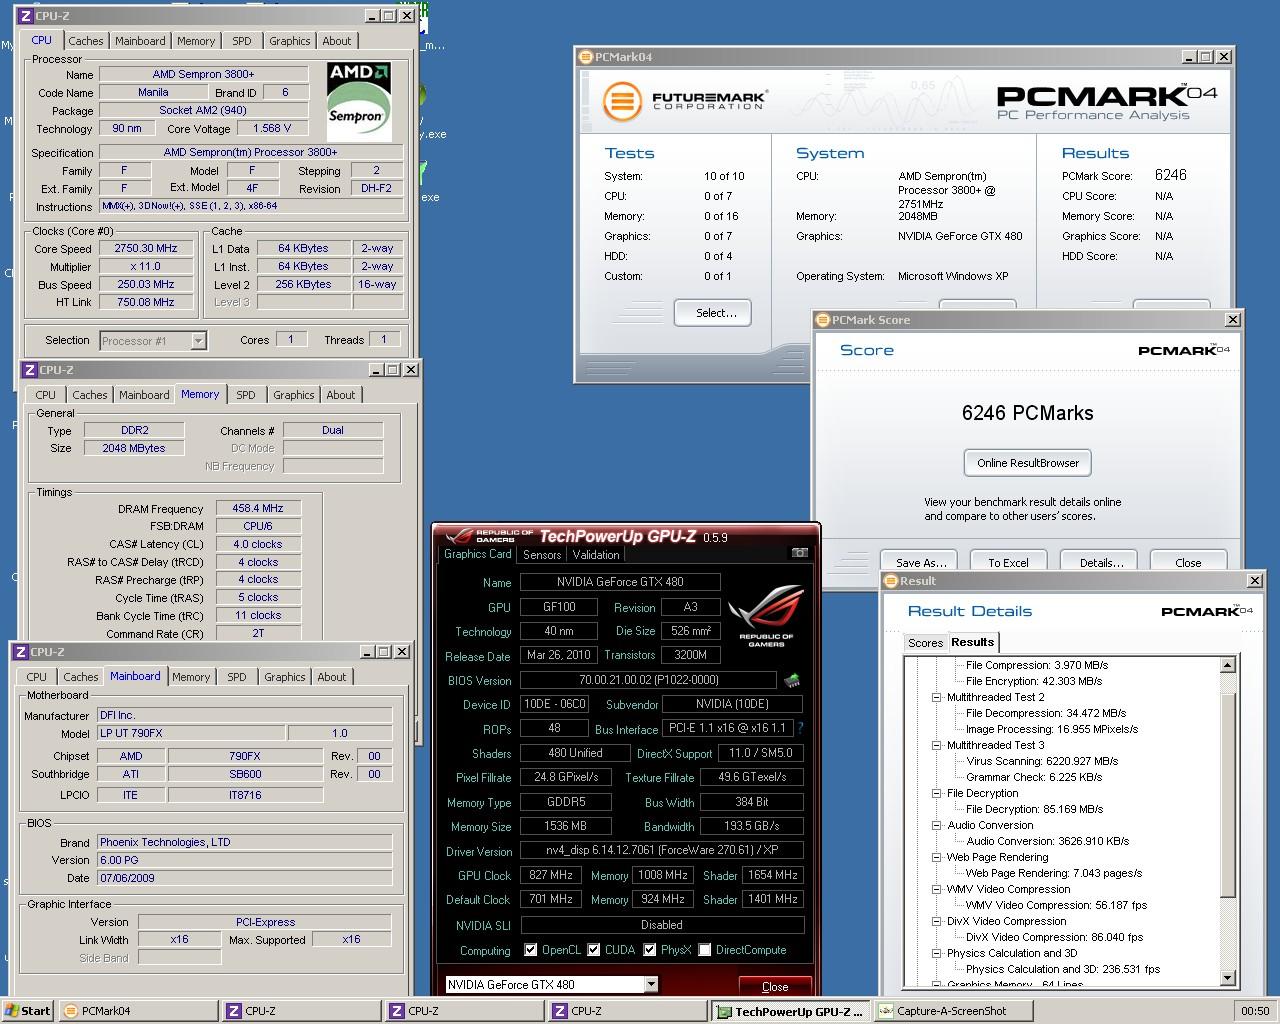Click the DRAM Frequency value 458.4 MHz
The height and width of the screenshot is (1024, 1280).
point(257,508)
